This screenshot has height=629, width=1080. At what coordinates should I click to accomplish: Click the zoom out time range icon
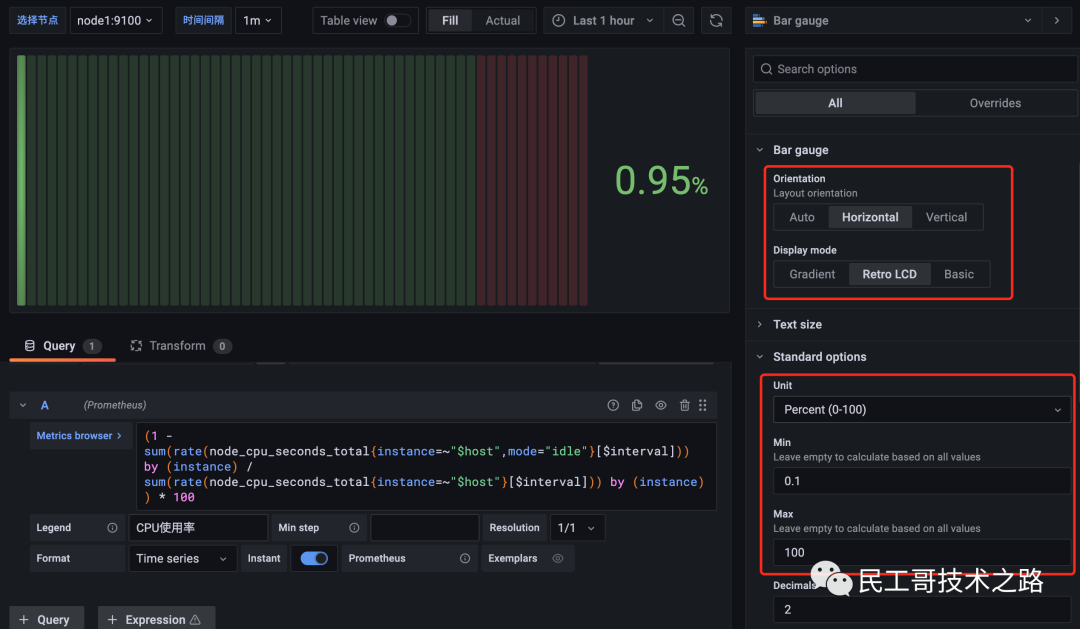[x=678, y=21]
